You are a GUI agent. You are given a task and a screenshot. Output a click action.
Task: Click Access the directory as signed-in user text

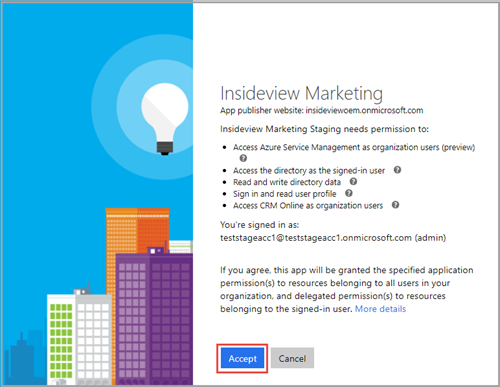309,171
